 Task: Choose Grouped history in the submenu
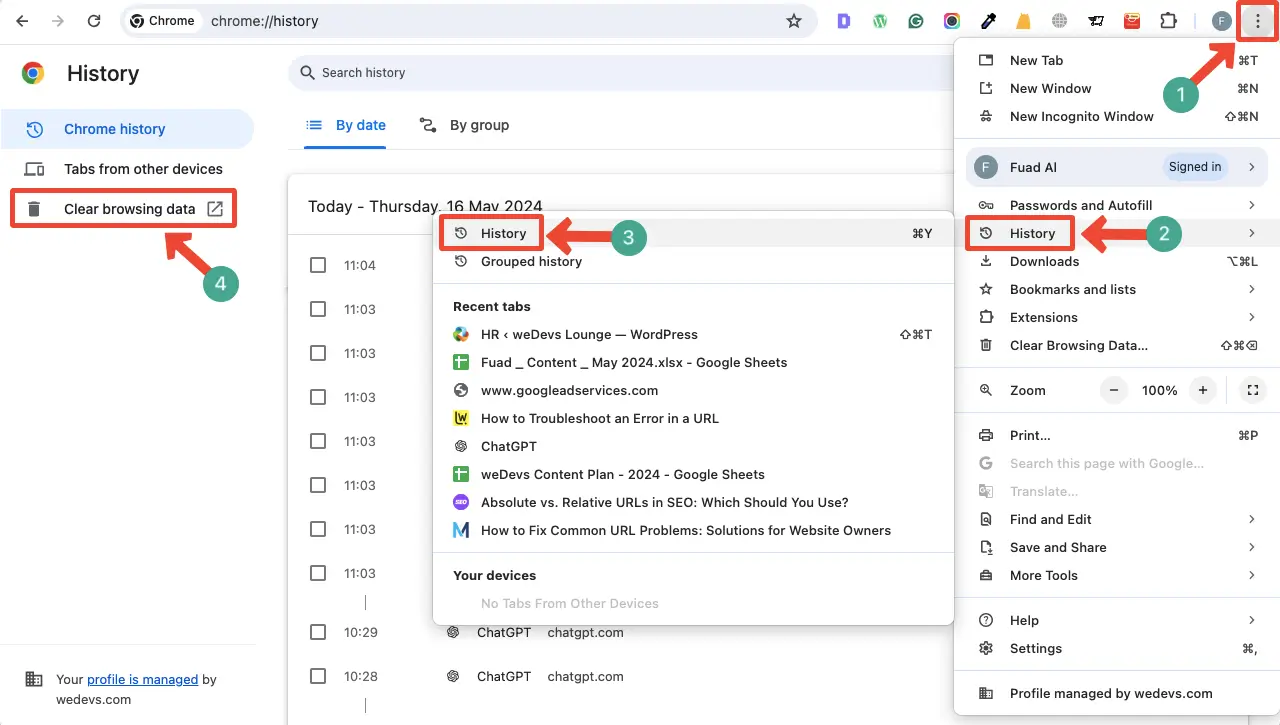coord(692,261)
